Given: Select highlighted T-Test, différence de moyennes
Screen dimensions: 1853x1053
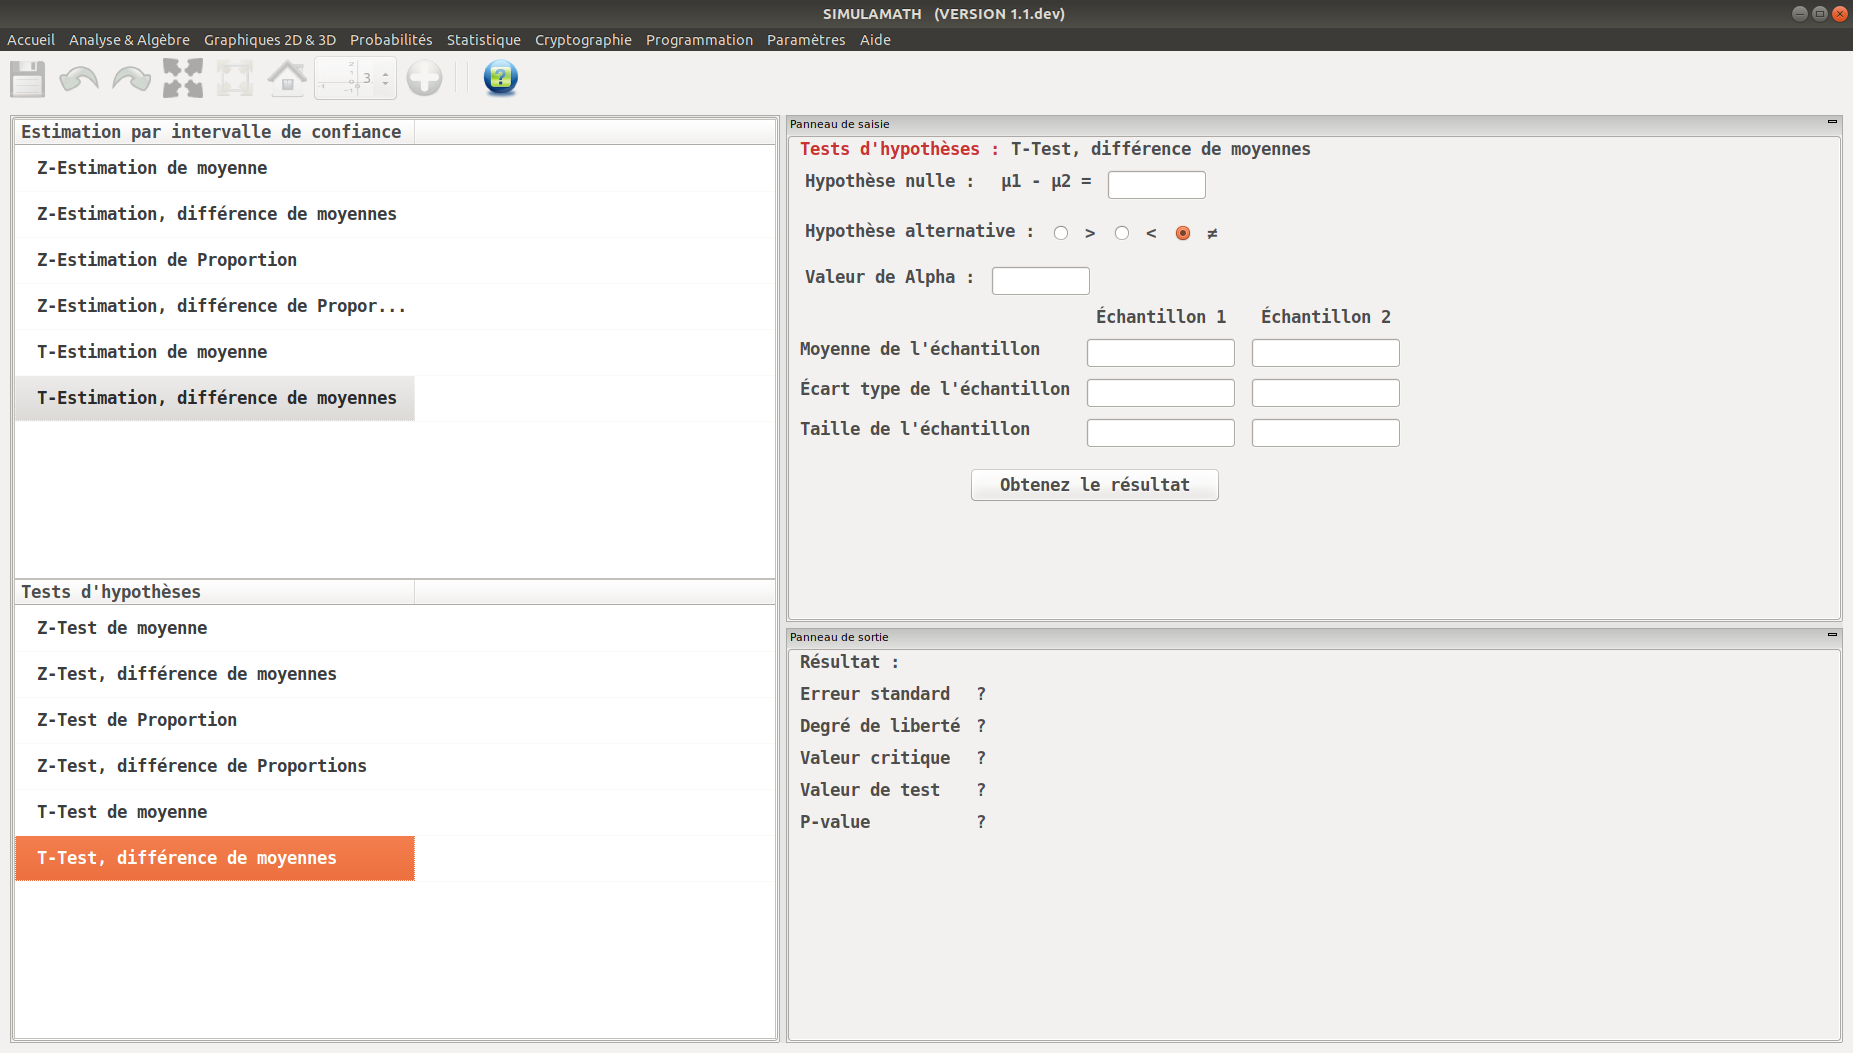Looking at the screenshot, I should coord(215,858).
